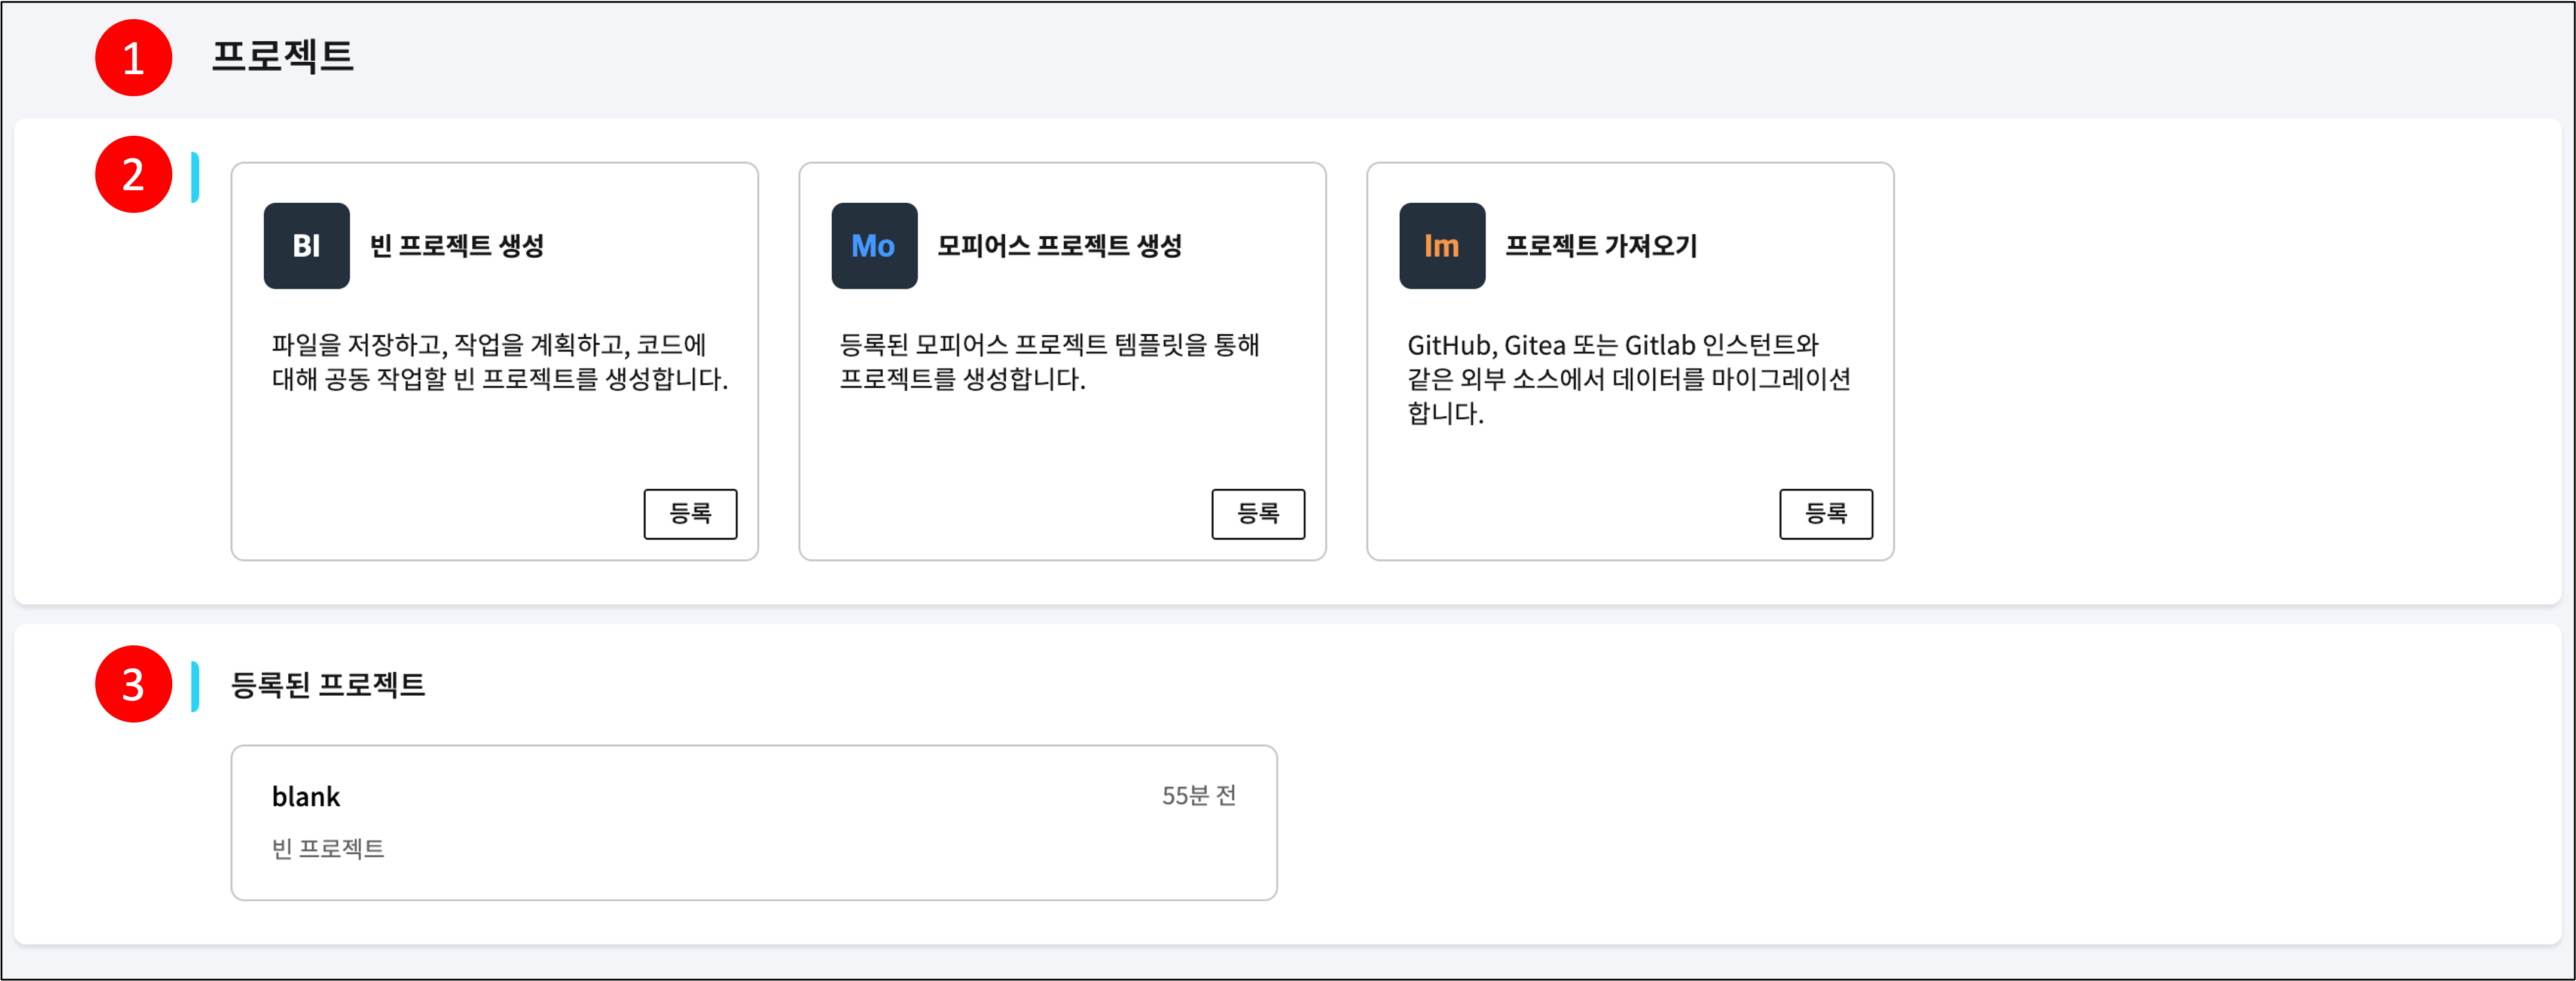This screenshot has width=2576, height=981.
Task: Click the 빈 프로젝트 subtitle under blank
Action: click(328, 849)
